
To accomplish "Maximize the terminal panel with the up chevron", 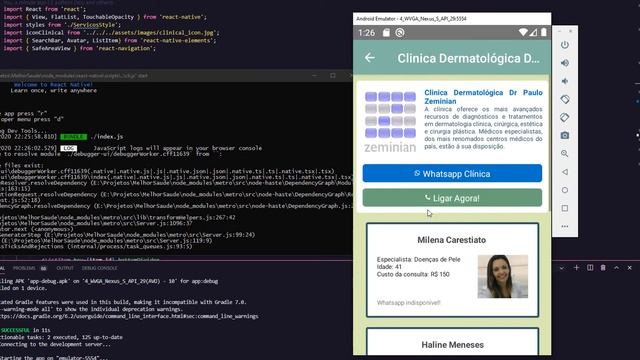I will 616,268.
